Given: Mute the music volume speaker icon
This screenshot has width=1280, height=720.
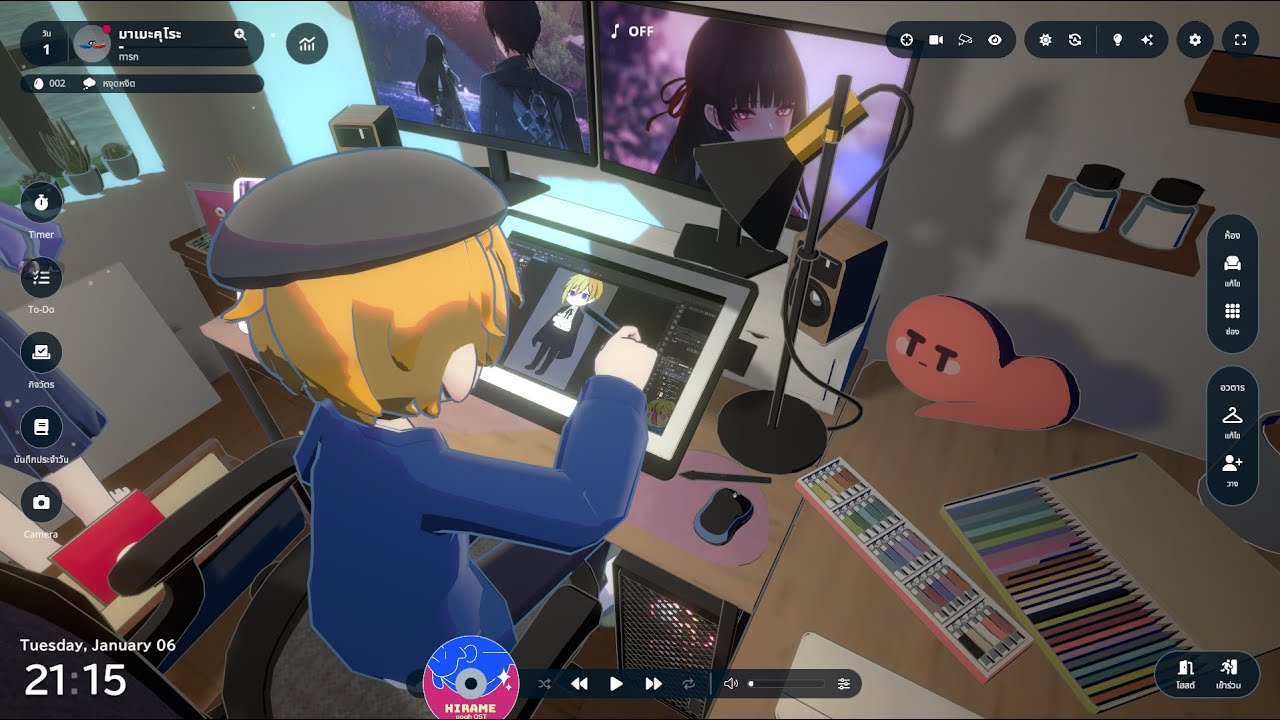Looking at the screenshot, I should point(731,684).
